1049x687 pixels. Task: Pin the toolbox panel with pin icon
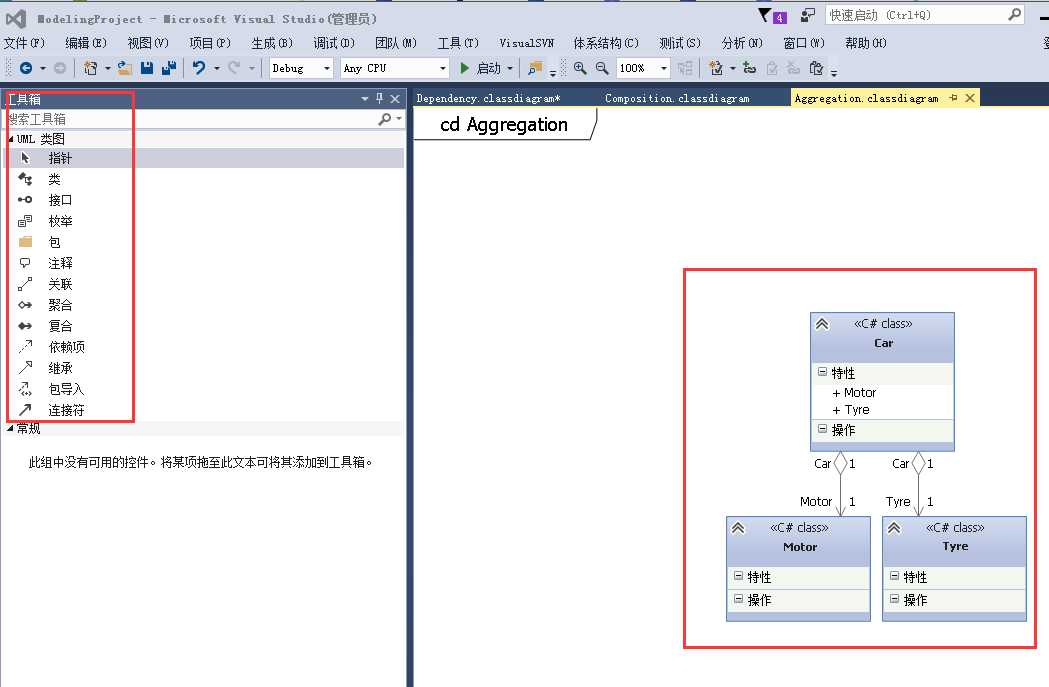[x=379, y=98]
